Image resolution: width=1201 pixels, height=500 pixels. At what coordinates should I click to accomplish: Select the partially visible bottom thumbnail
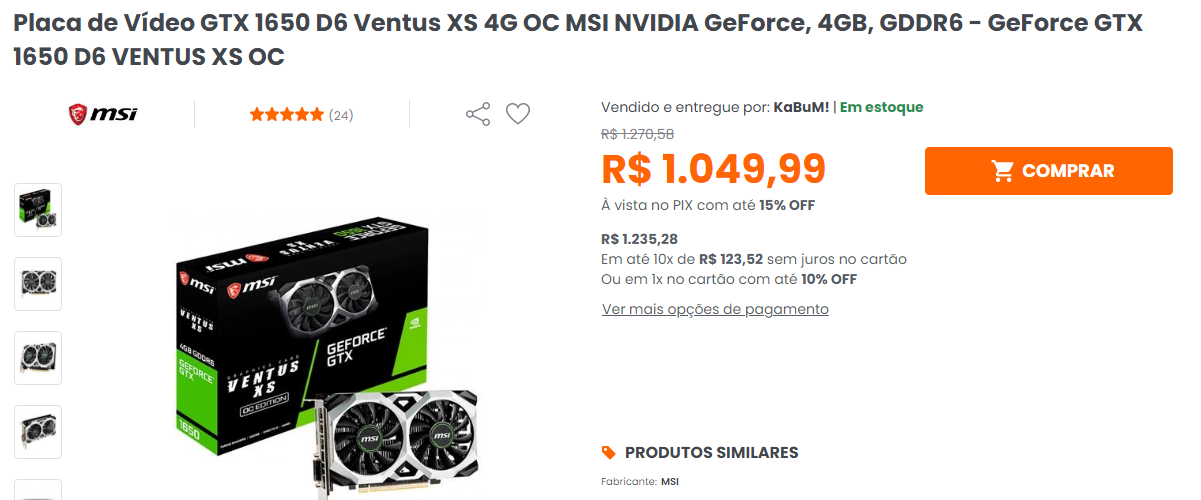point(38,490)
